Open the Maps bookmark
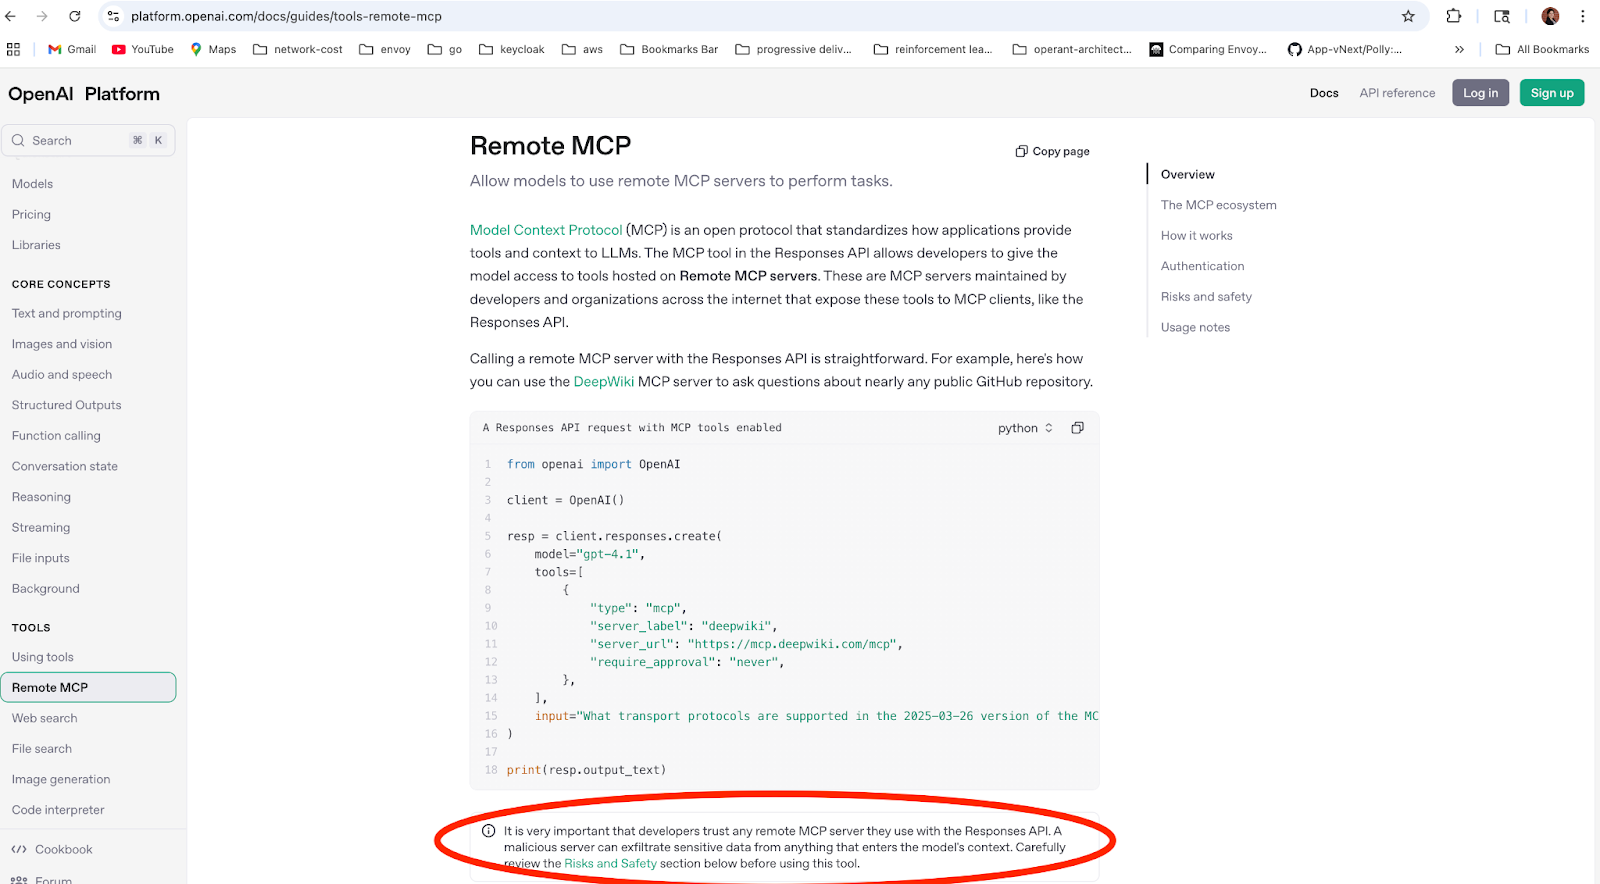The width and height of the screenshot is (1600, 884). point(213,49)
